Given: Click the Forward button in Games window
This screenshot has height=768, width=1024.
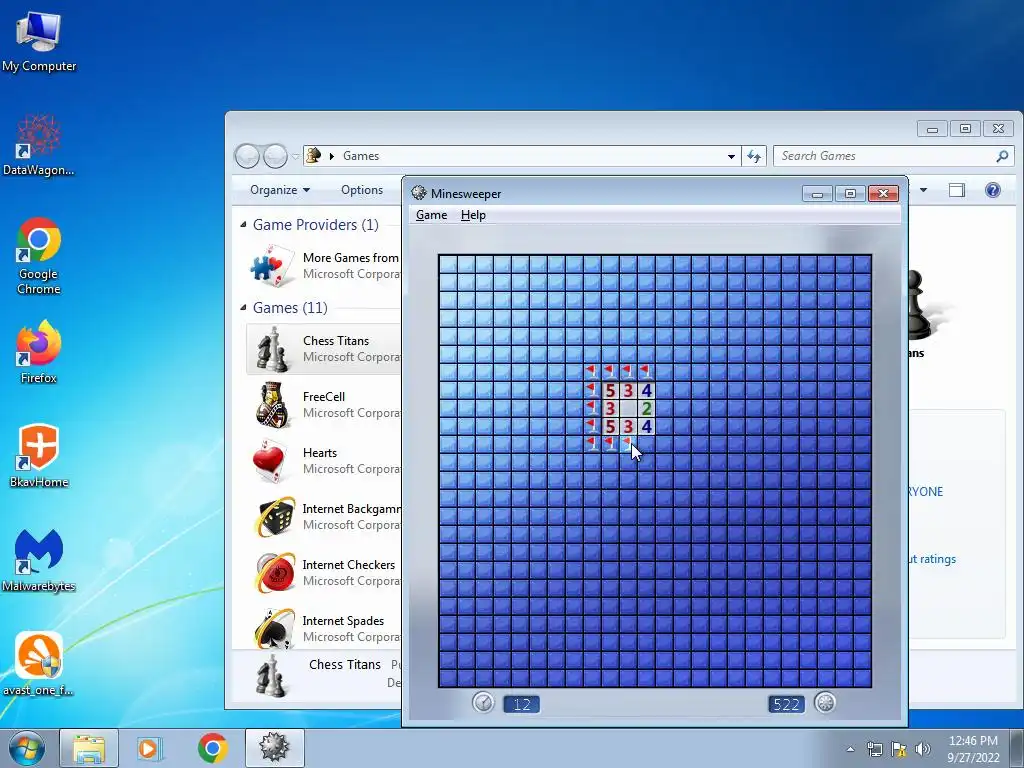Looking at the screenshot, I should pos(276,156).
